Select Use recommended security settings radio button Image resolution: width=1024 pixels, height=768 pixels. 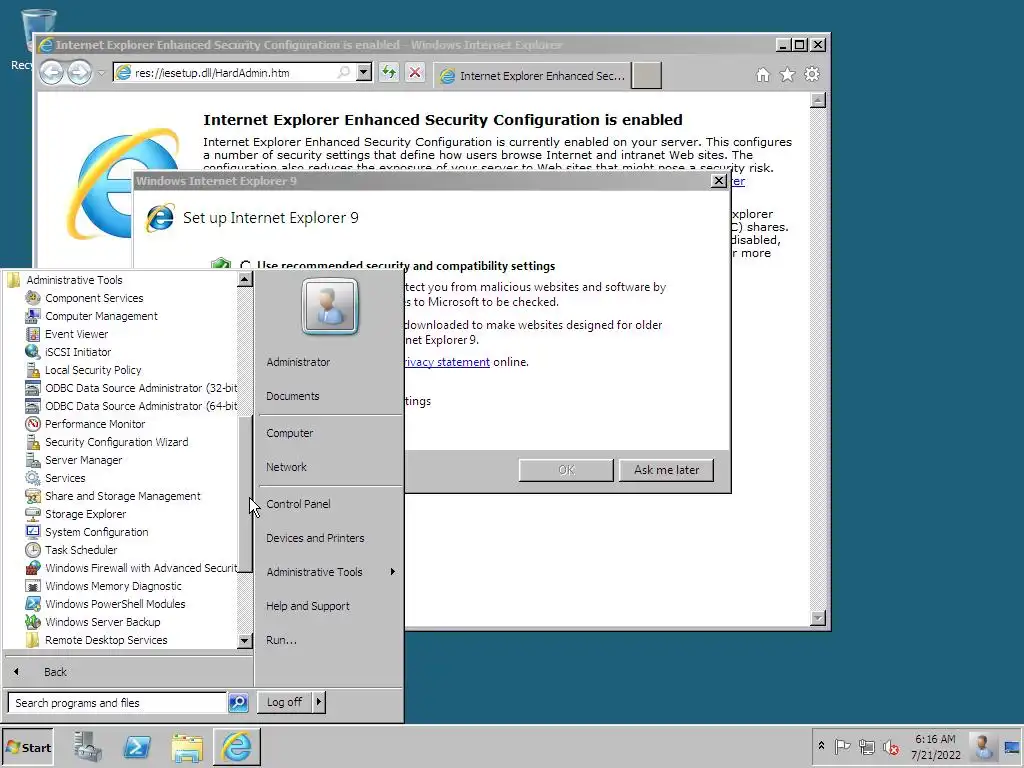coord(246,266)
